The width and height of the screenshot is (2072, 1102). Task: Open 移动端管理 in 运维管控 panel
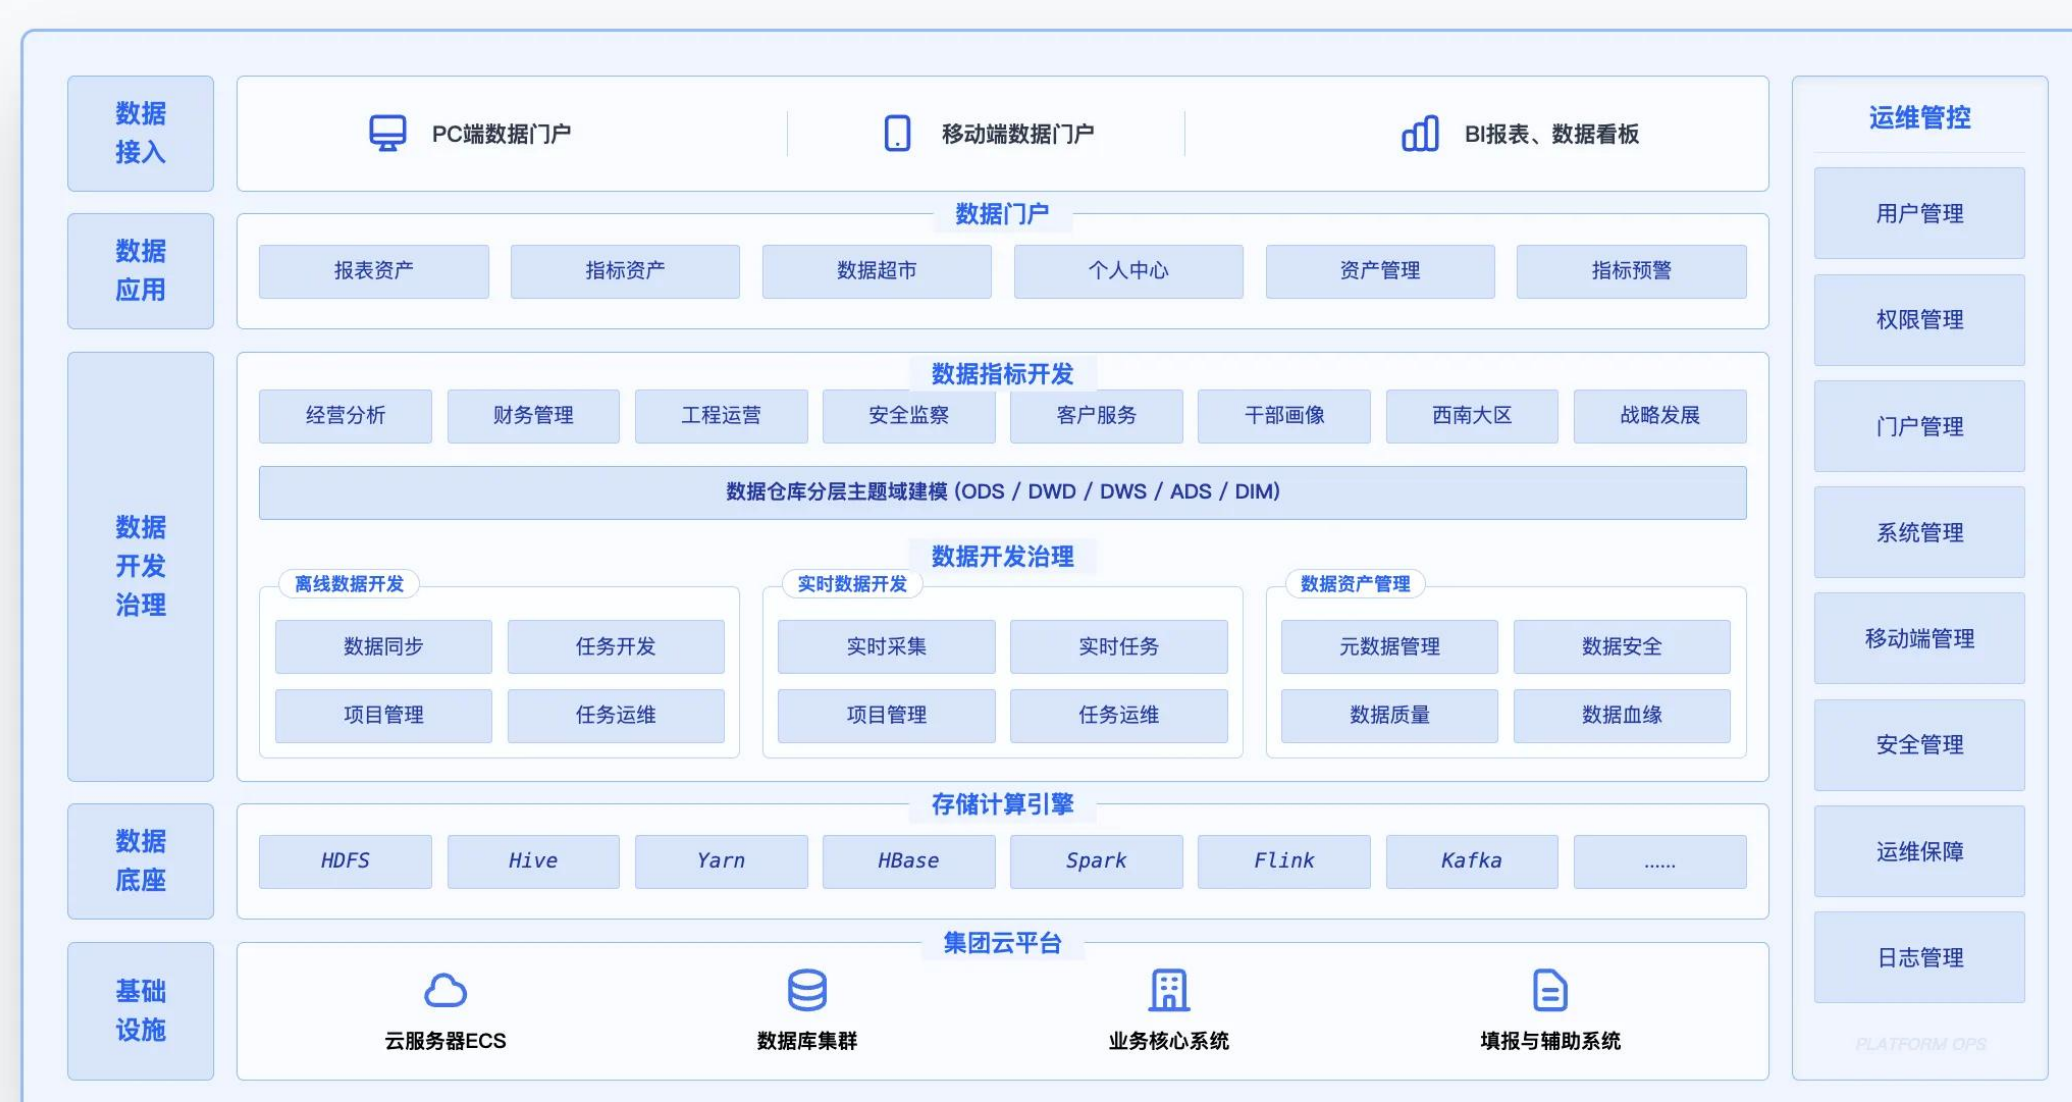click(x=1919, y=638)
